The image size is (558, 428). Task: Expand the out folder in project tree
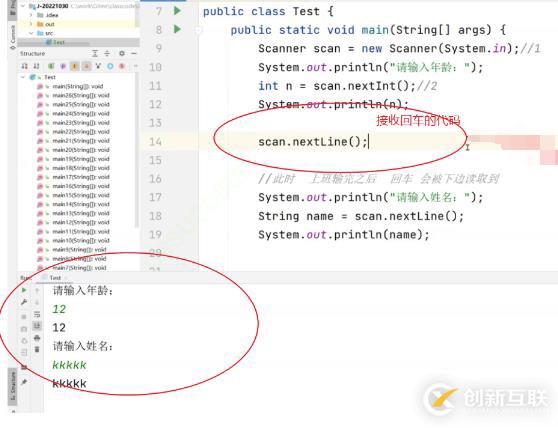click(x=31, y=24)
